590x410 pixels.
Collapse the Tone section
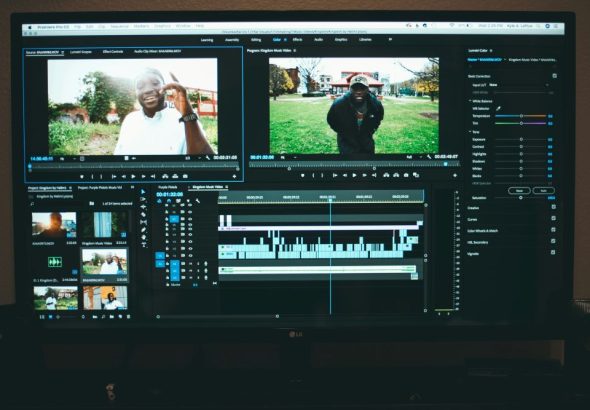[470, 132]
